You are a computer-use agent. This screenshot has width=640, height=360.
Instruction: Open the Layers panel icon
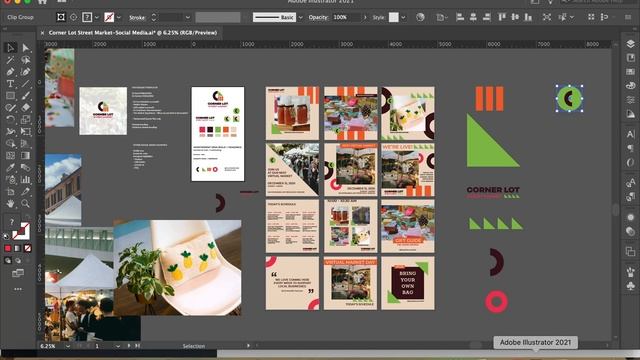[x=630, y=44]
